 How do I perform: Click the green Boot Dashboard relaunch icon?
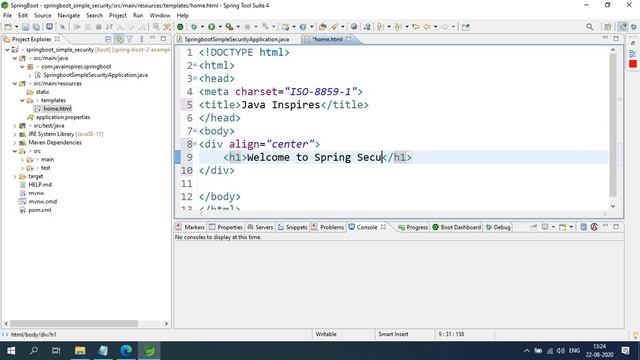[180, 27]
